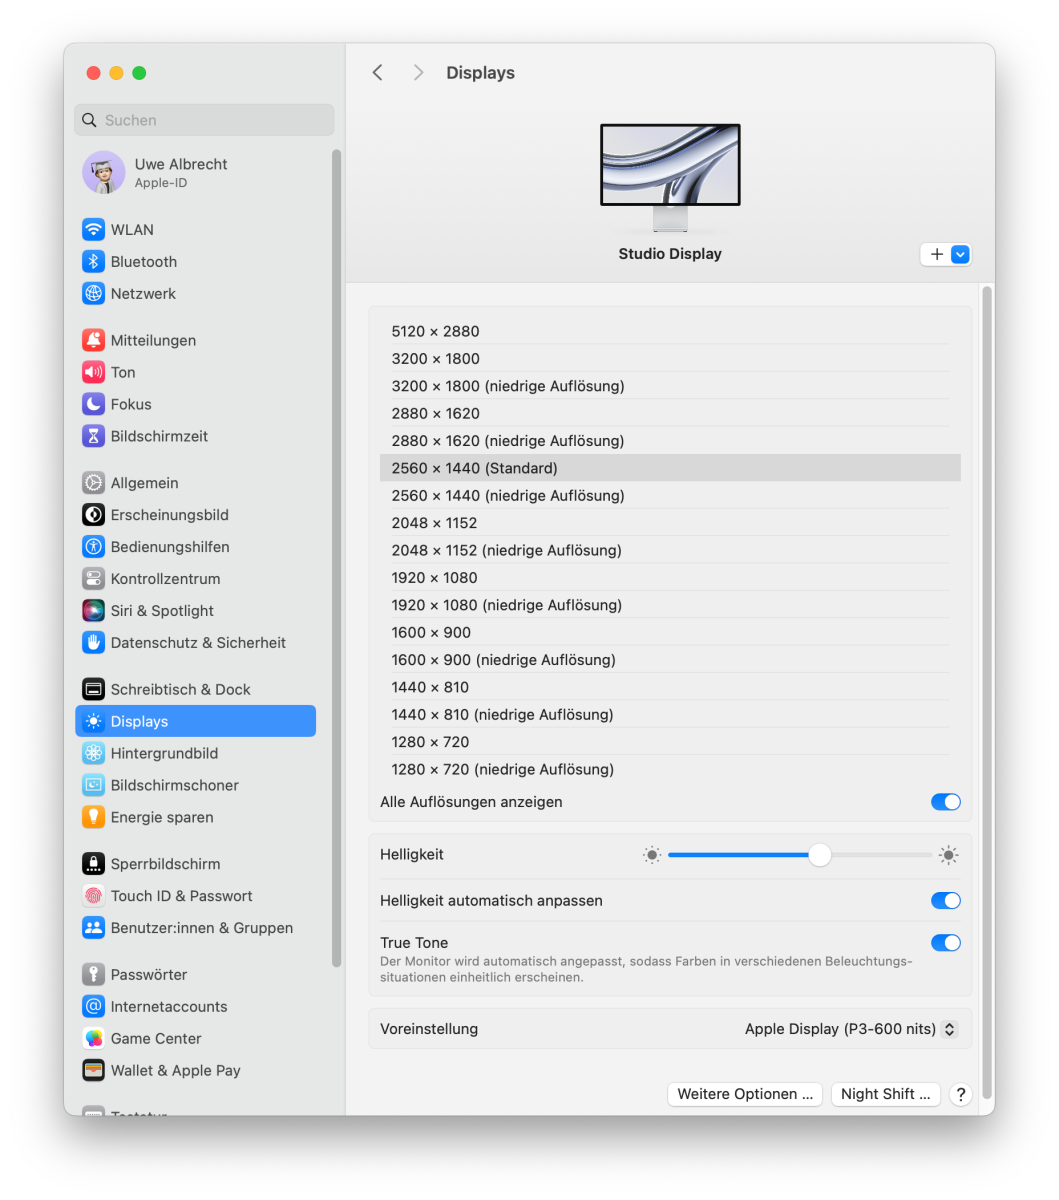The height and width of the screenshot is (1200, 1059).
Task: Click the Bildschirmzeit hourglass icon
Action: point(93,437)
